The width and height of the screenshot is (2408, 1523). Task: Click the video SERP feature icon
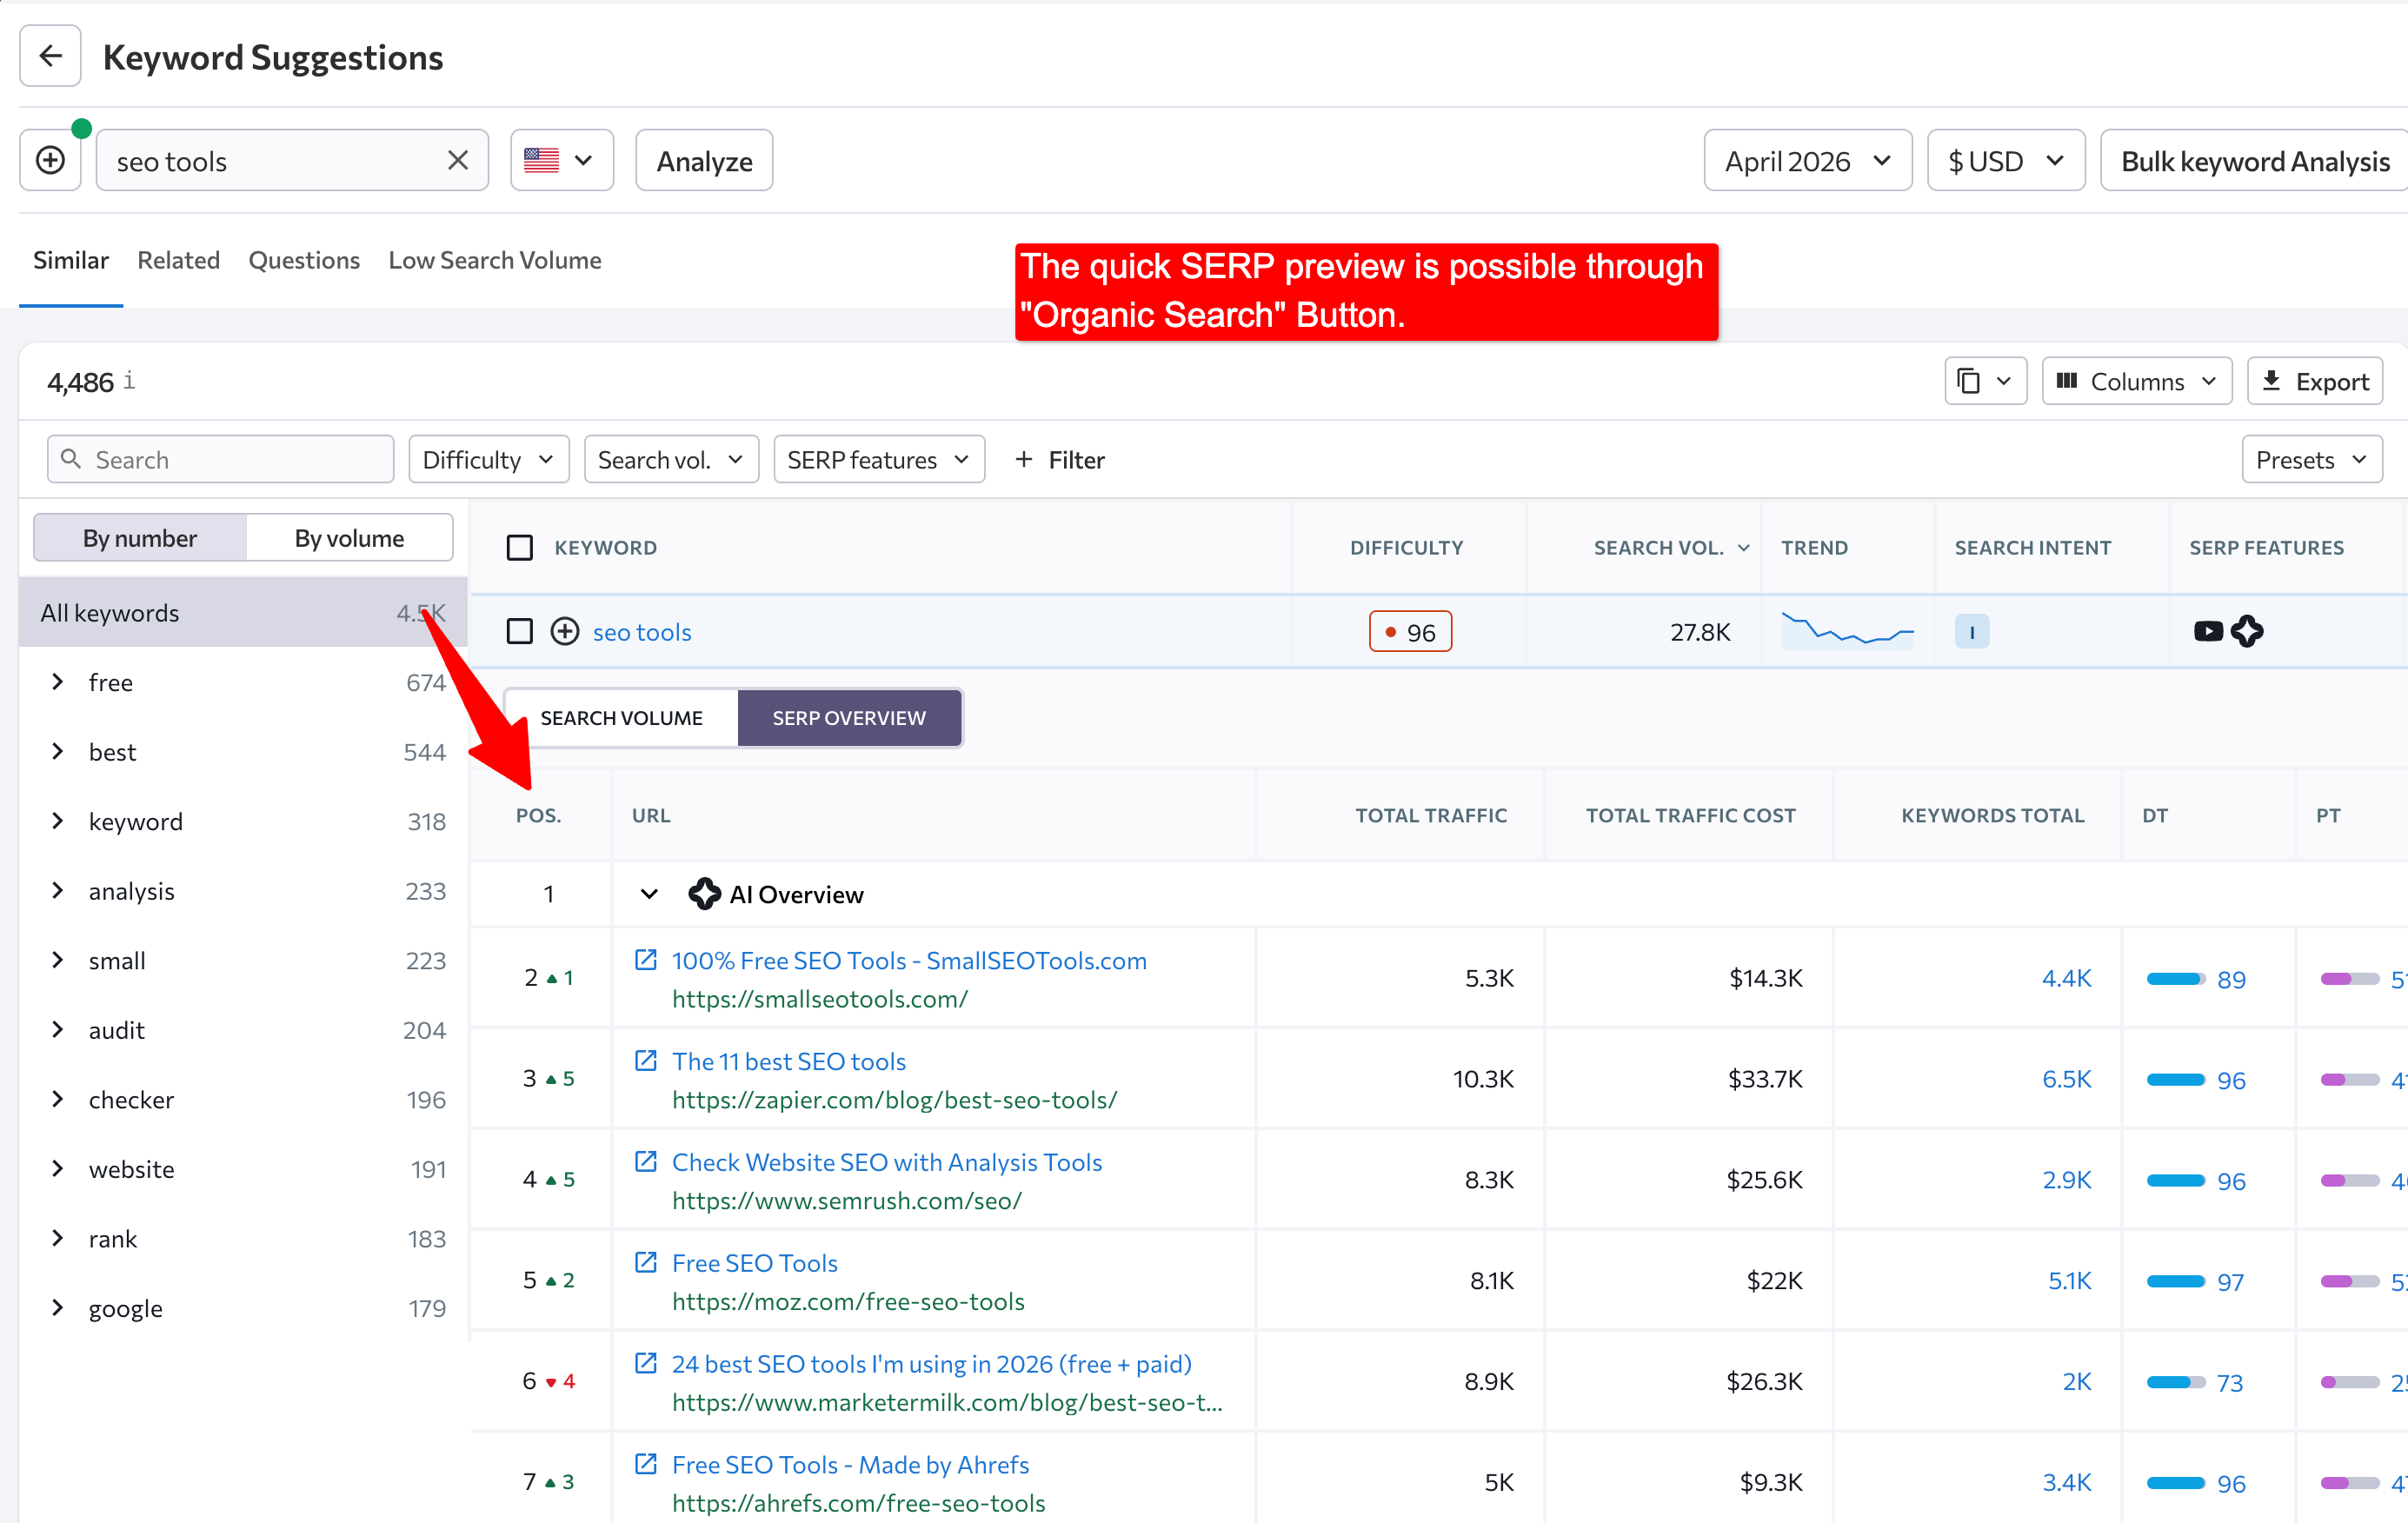pos(2208,631)
